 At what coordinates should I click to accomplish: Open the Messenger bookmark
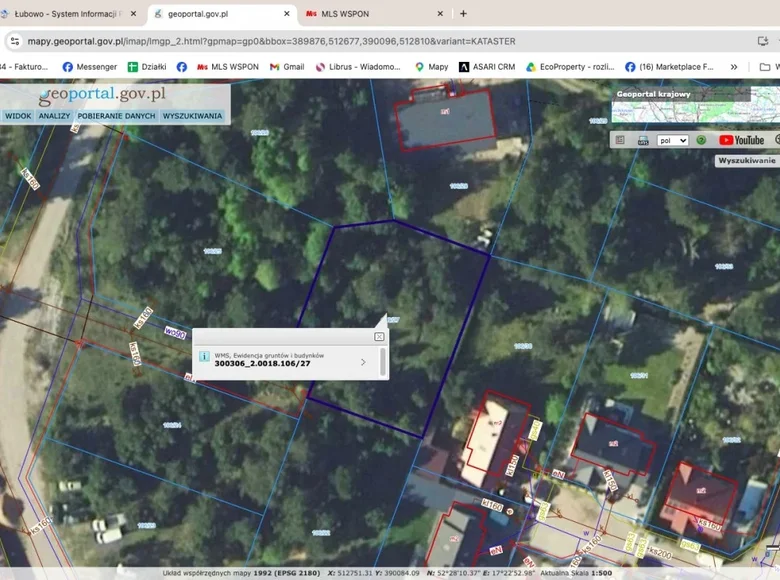point(90,67)
